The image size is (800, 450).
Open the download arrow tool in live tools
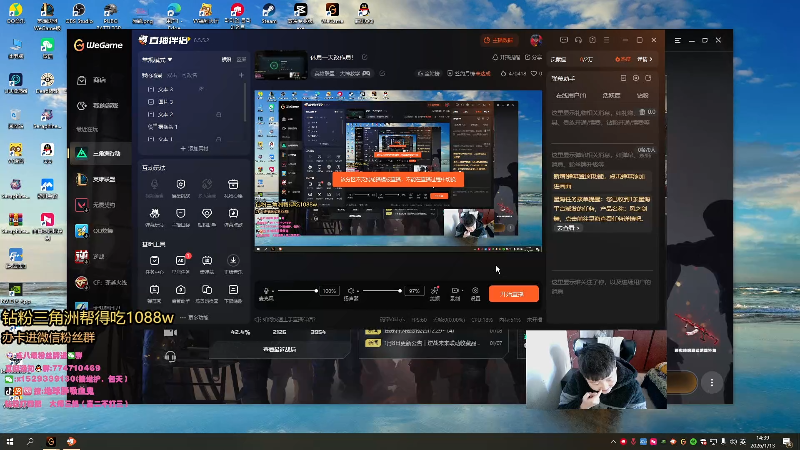tap(233, 261)
